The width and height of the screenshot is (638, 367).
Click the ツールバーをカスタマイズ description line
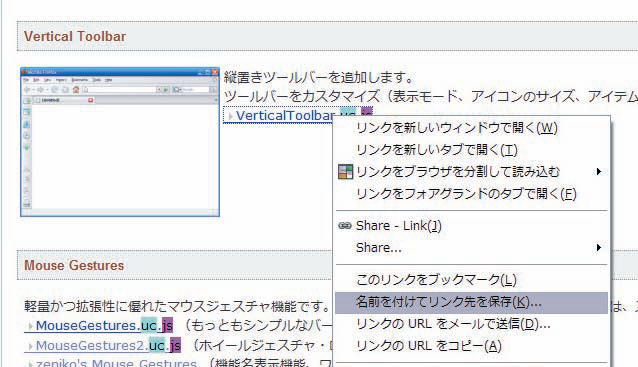[430, 96]
